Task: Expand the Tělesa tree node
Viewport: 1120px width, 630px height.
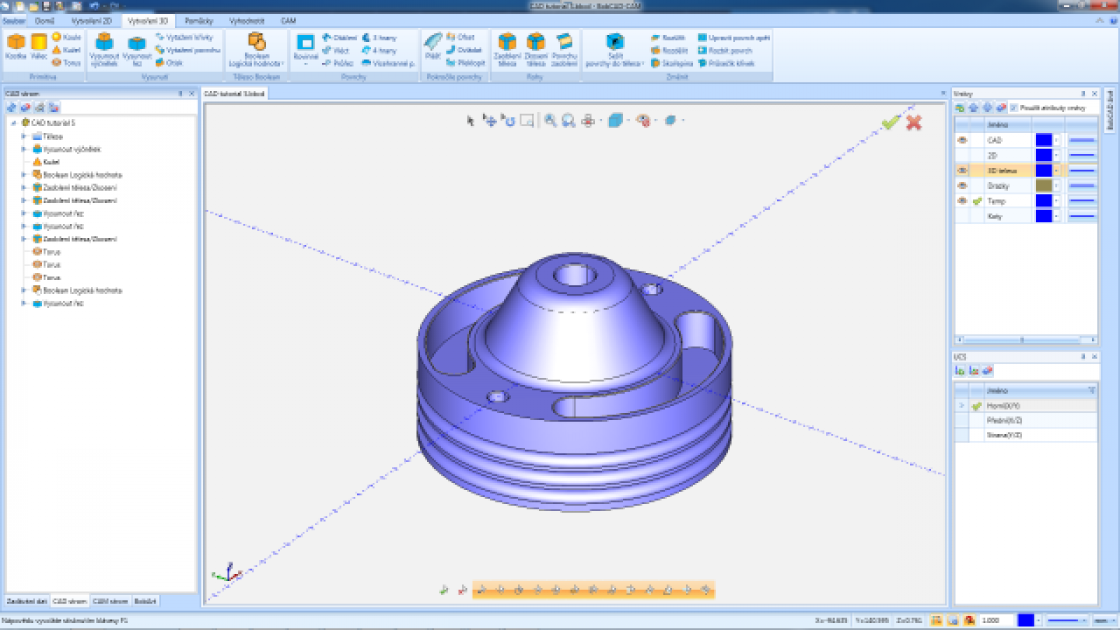Action: tap(24, 136)
